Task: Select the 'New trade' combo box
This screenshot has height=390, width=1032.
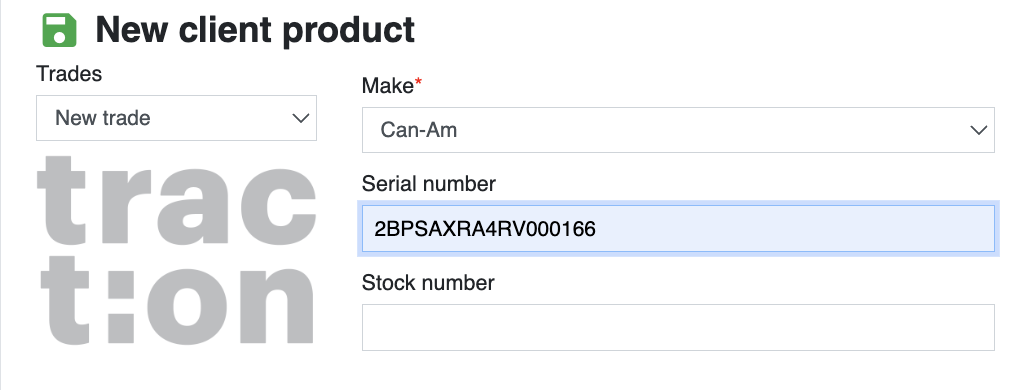Action: [176, 118]
